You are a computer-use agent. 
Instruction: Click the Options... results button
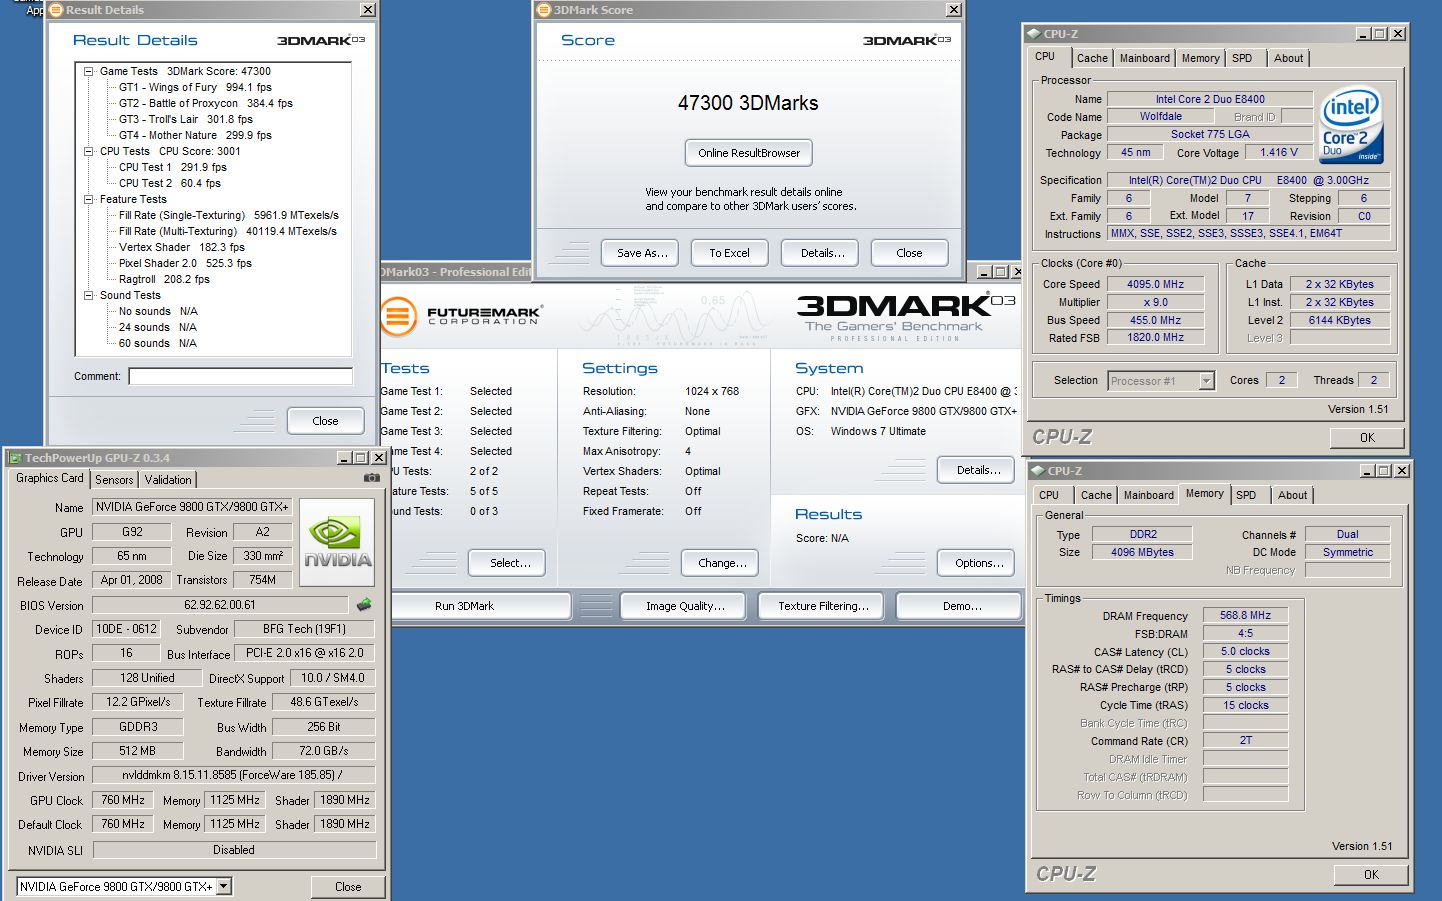pos(978,563)
